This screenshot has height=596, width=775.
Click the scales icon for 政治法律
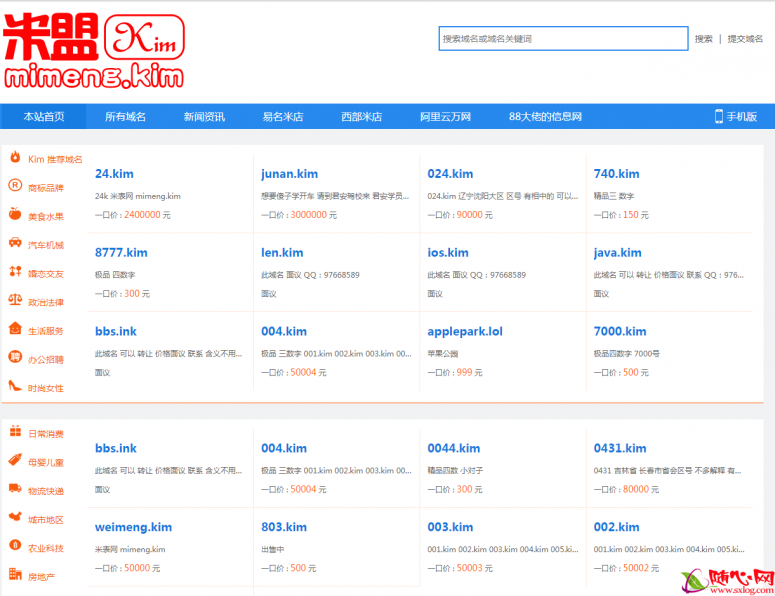[15, 300]
